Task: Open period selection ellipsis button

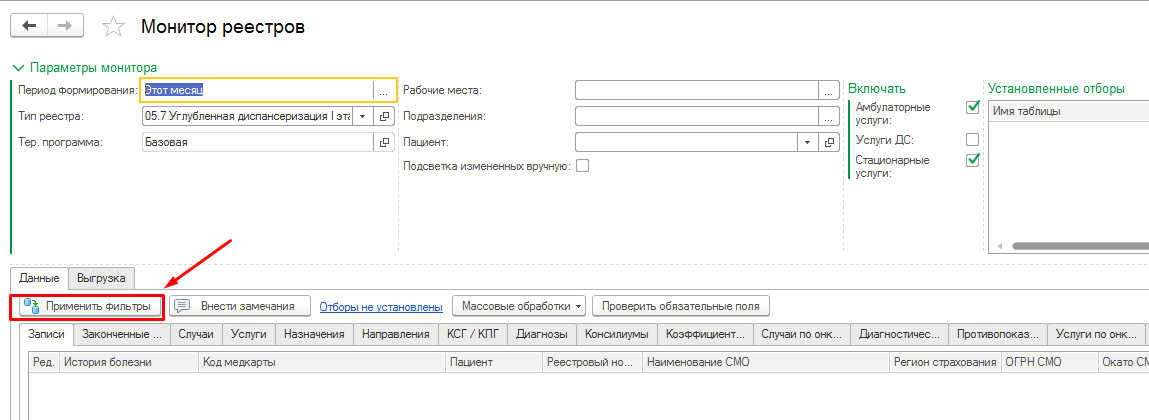Action: [x=383, y=90]
